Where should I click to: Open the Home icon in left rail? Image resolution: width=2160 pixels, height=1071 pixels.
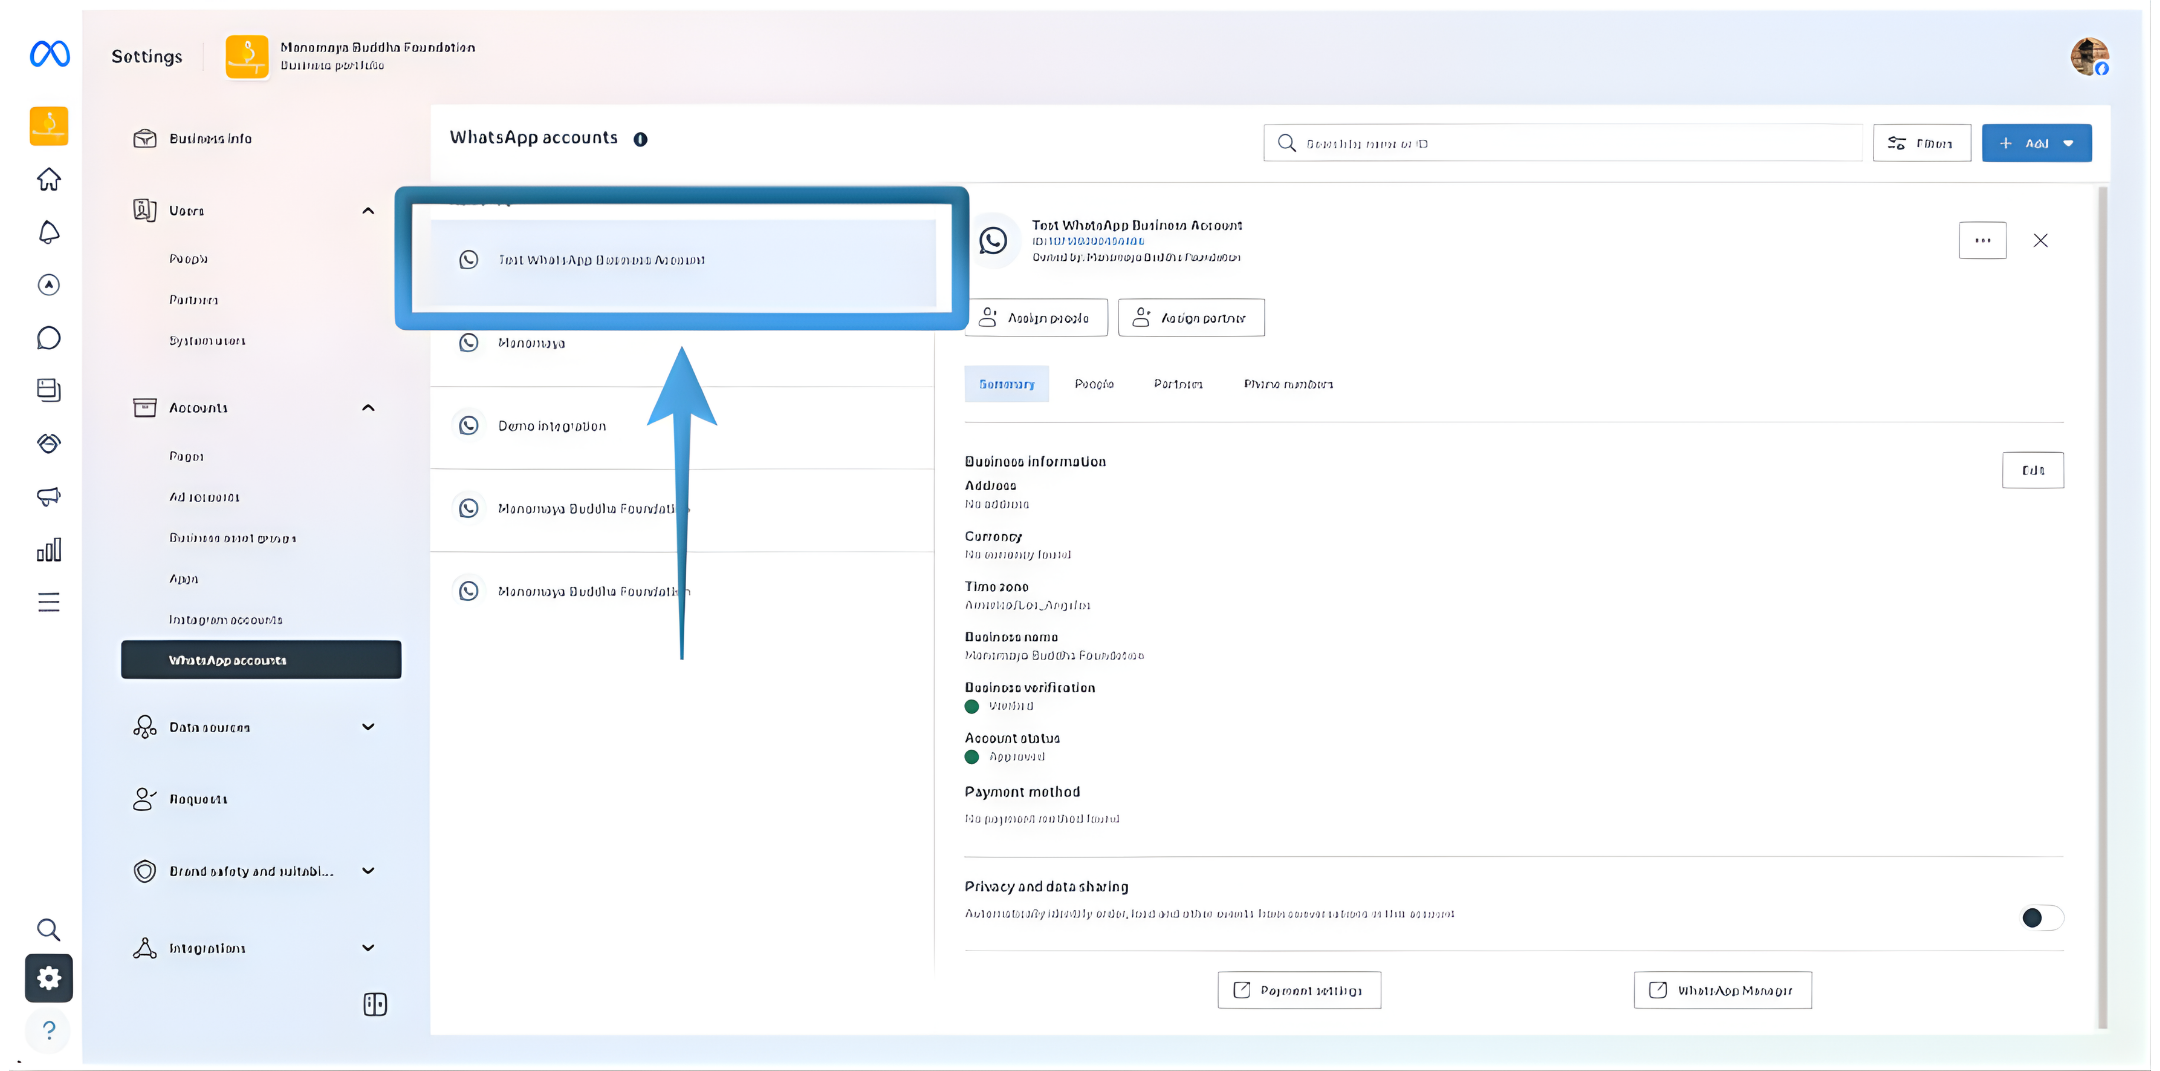49,180
